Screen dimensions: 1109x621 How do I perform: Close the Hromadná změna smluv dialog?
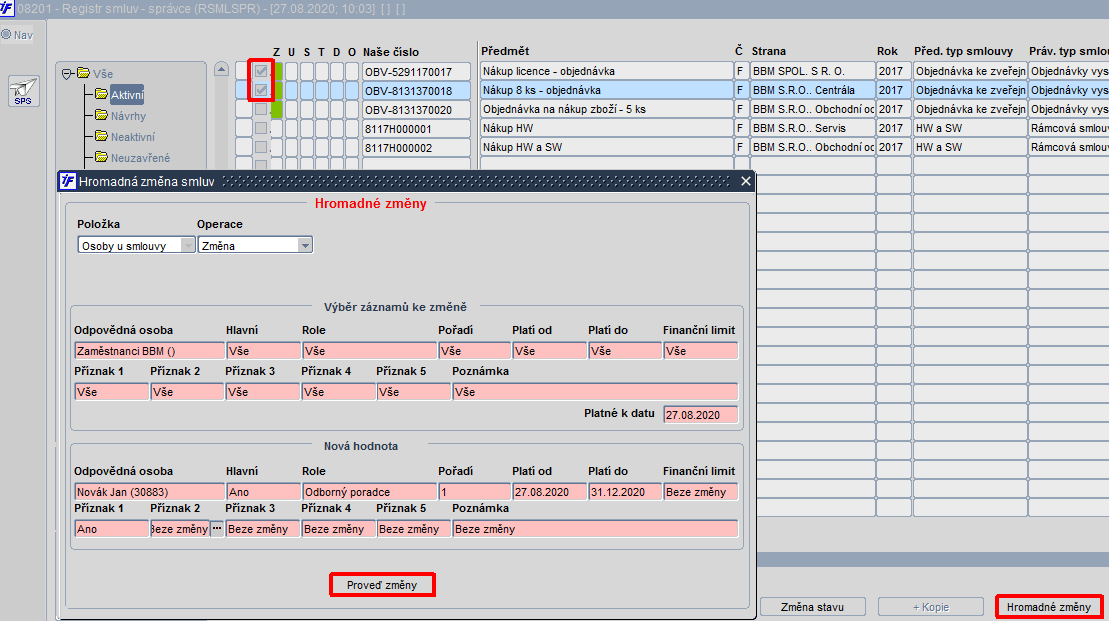[745, 181]
